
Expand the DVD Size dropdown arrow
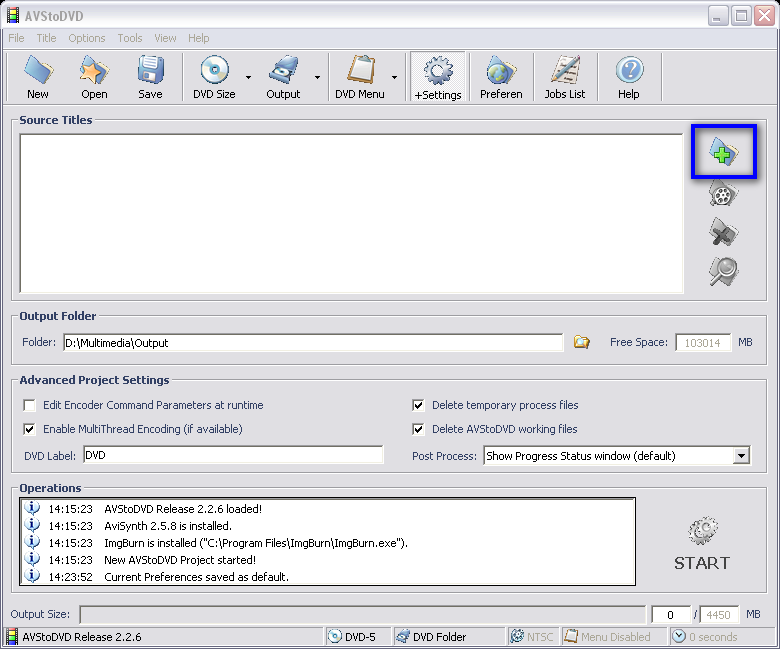(248, 78)
